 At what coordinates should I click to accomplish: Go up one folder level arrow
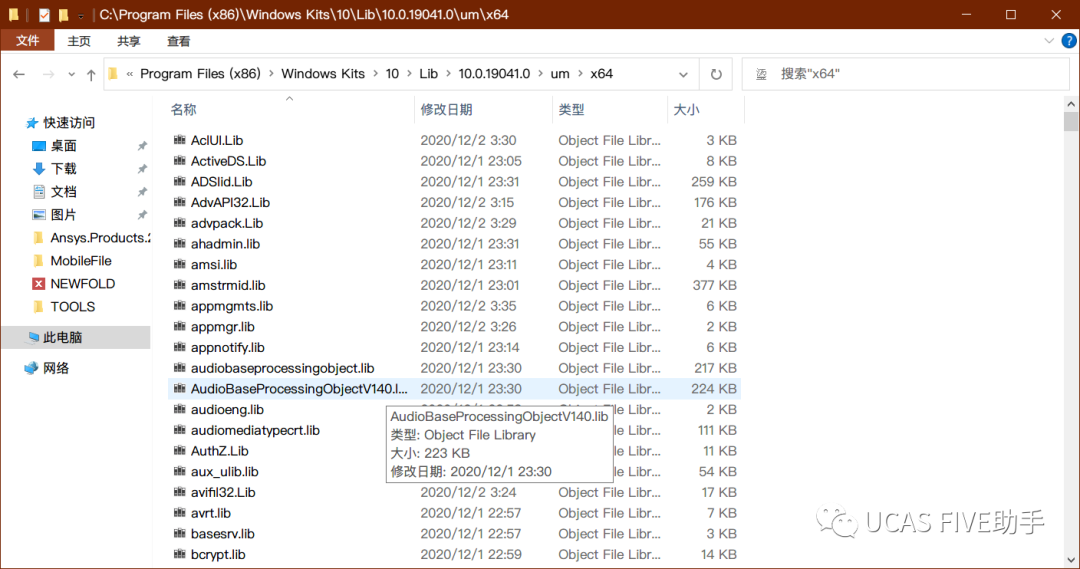91,74
